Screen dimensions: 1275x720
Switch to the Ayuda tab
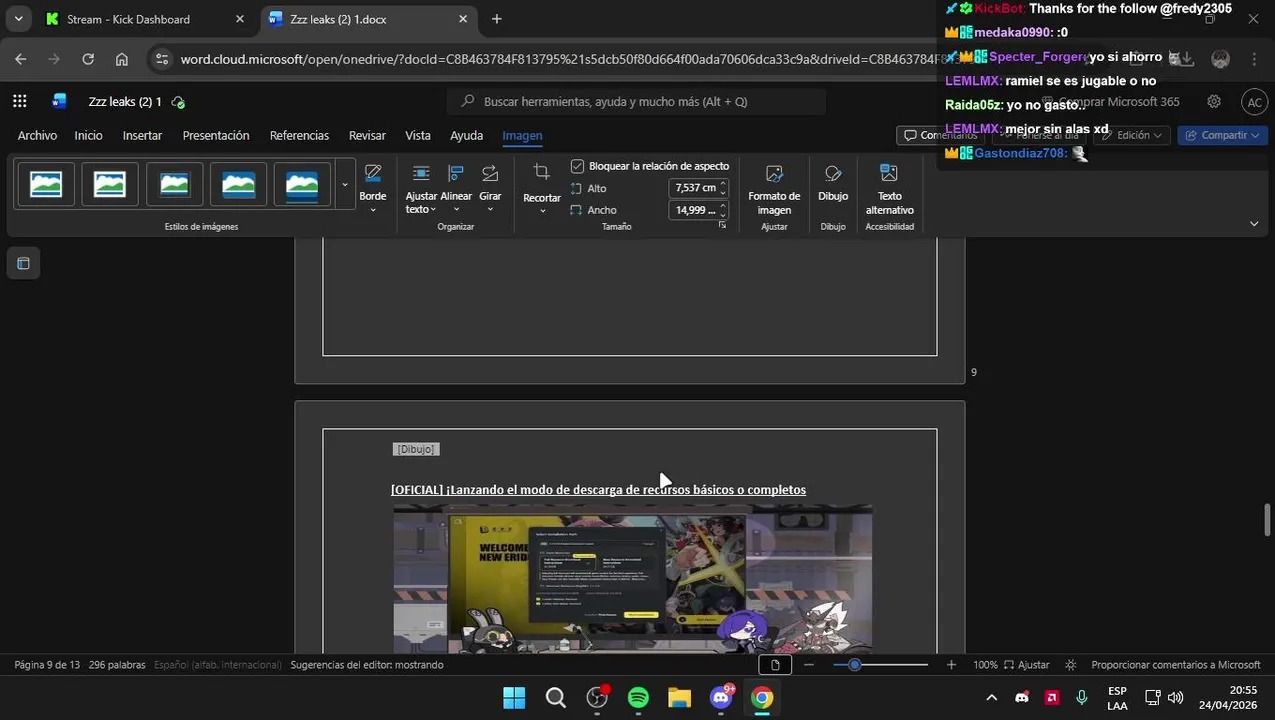click(466, 135)
